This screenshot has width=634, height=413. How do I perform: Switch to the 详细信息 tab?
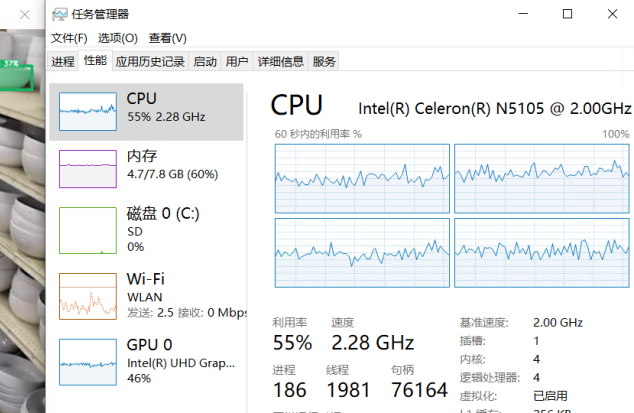[280, 61]
